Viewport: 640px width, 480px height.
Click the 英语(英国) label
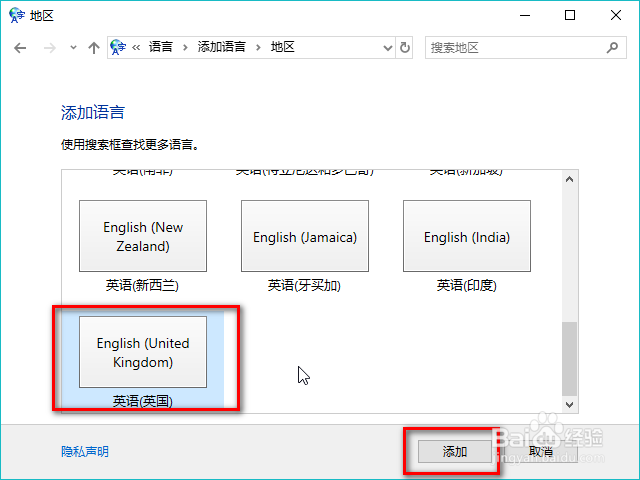142,401
